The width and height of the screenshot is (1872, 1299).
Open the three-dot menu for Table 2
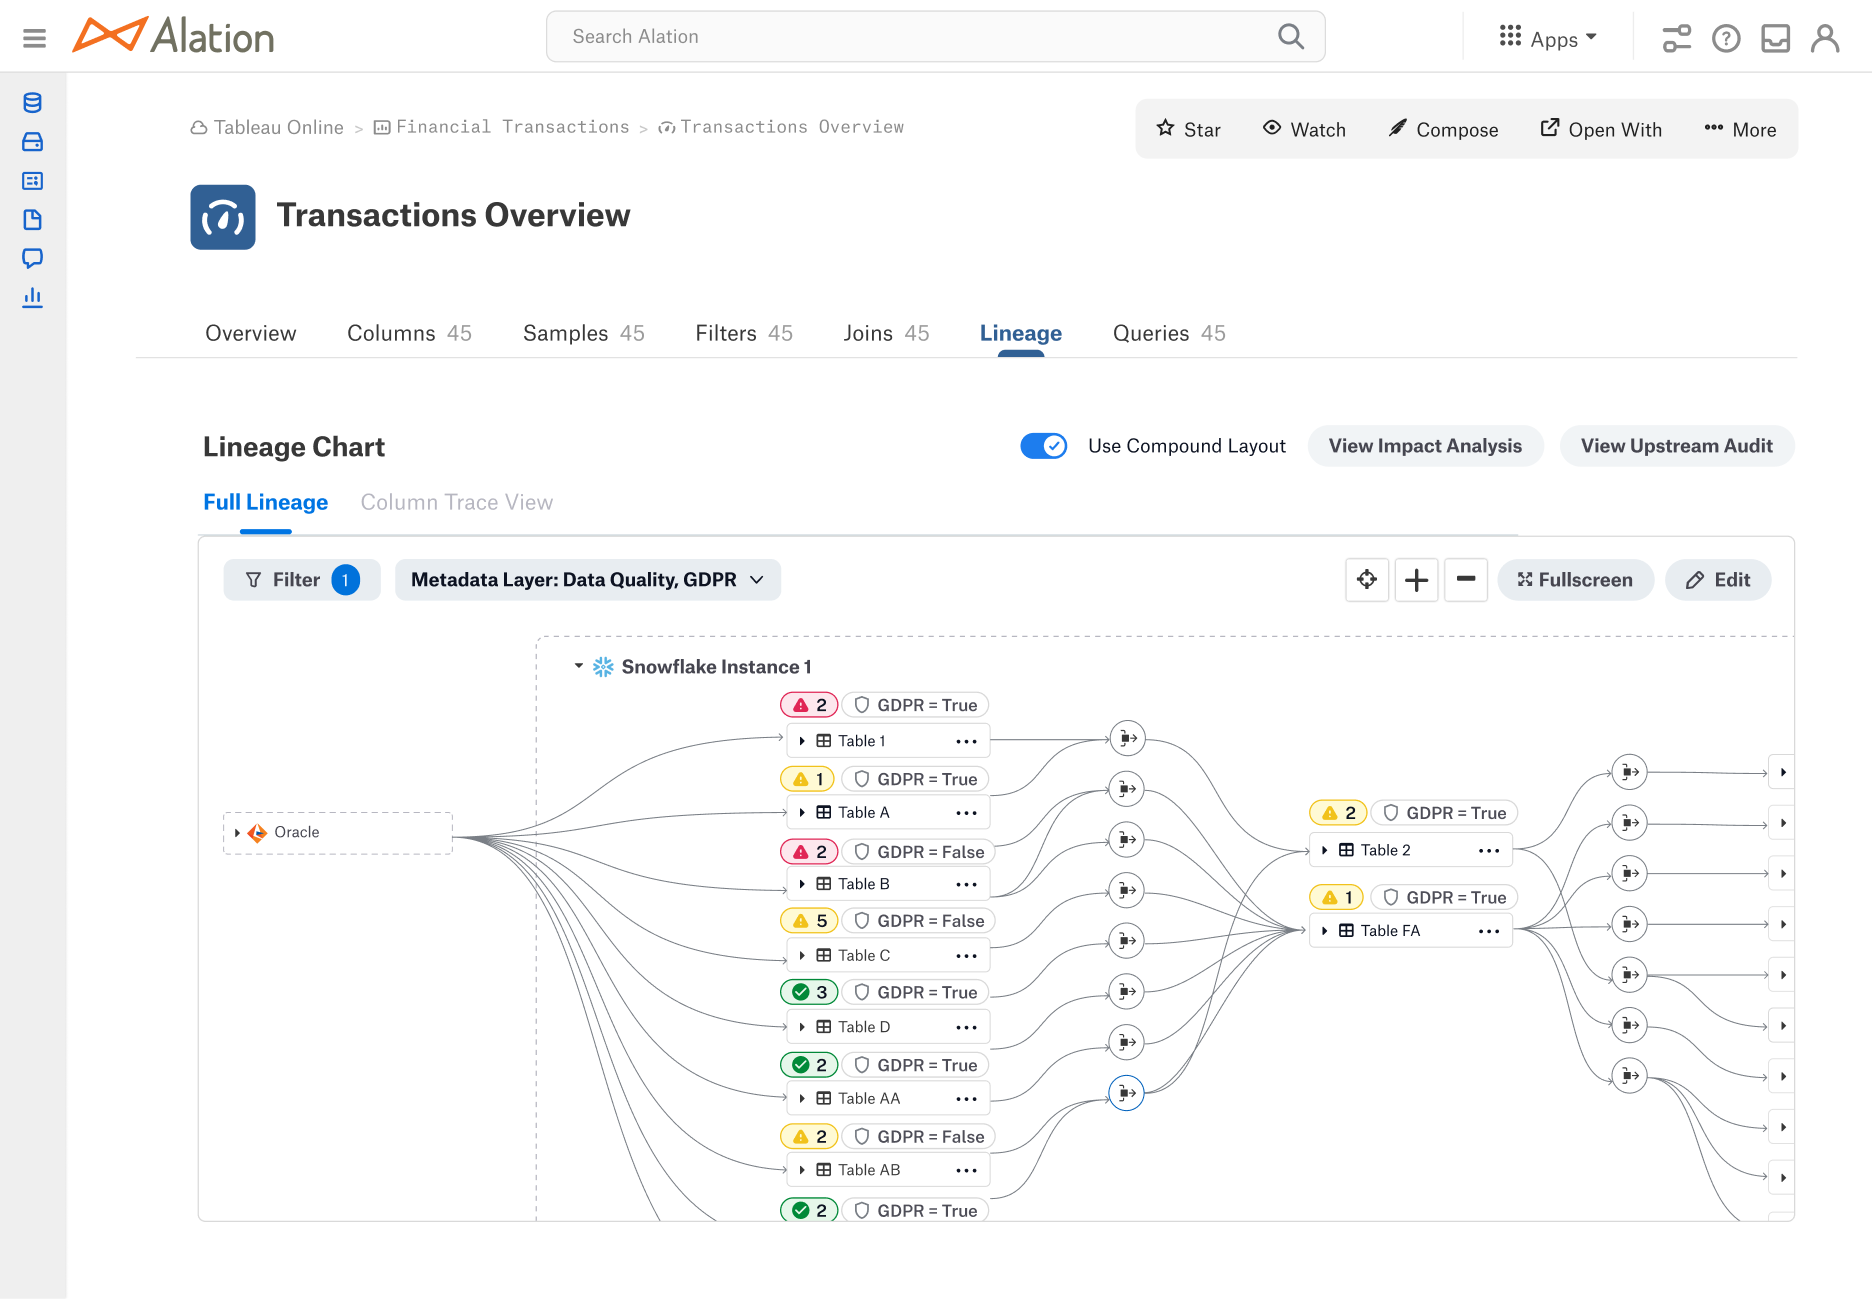click(1489, 850)
